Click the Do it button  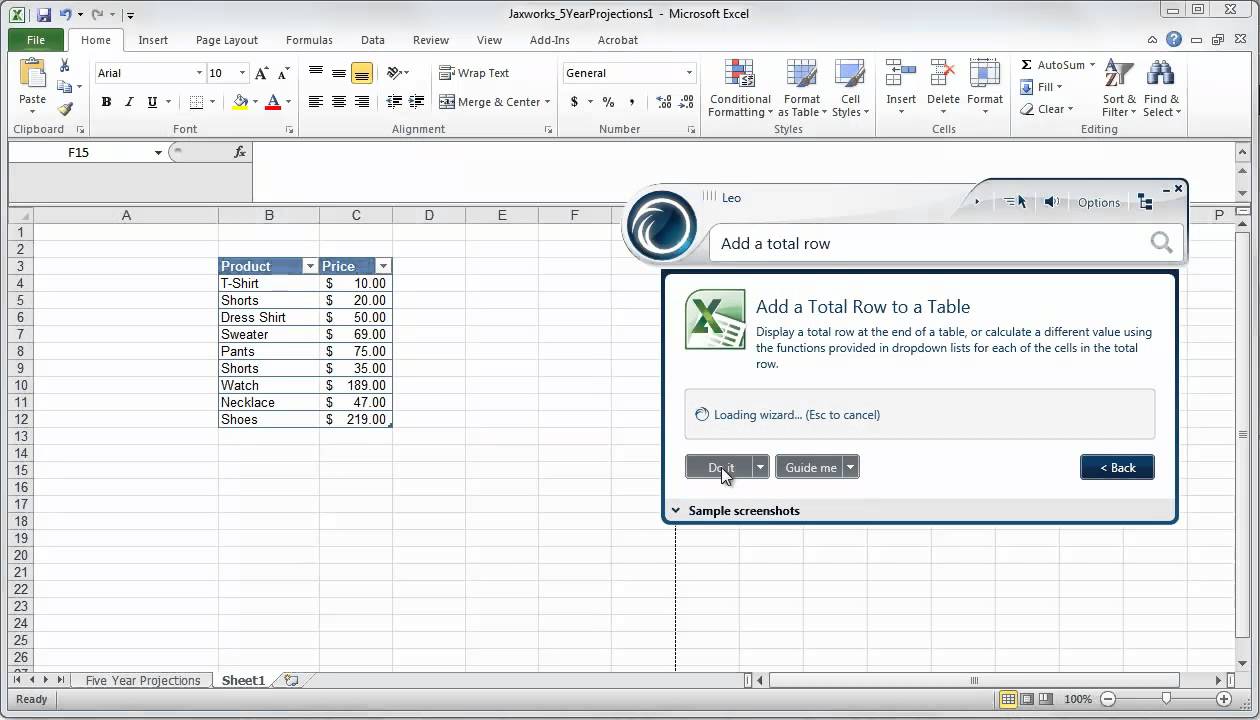719,467
